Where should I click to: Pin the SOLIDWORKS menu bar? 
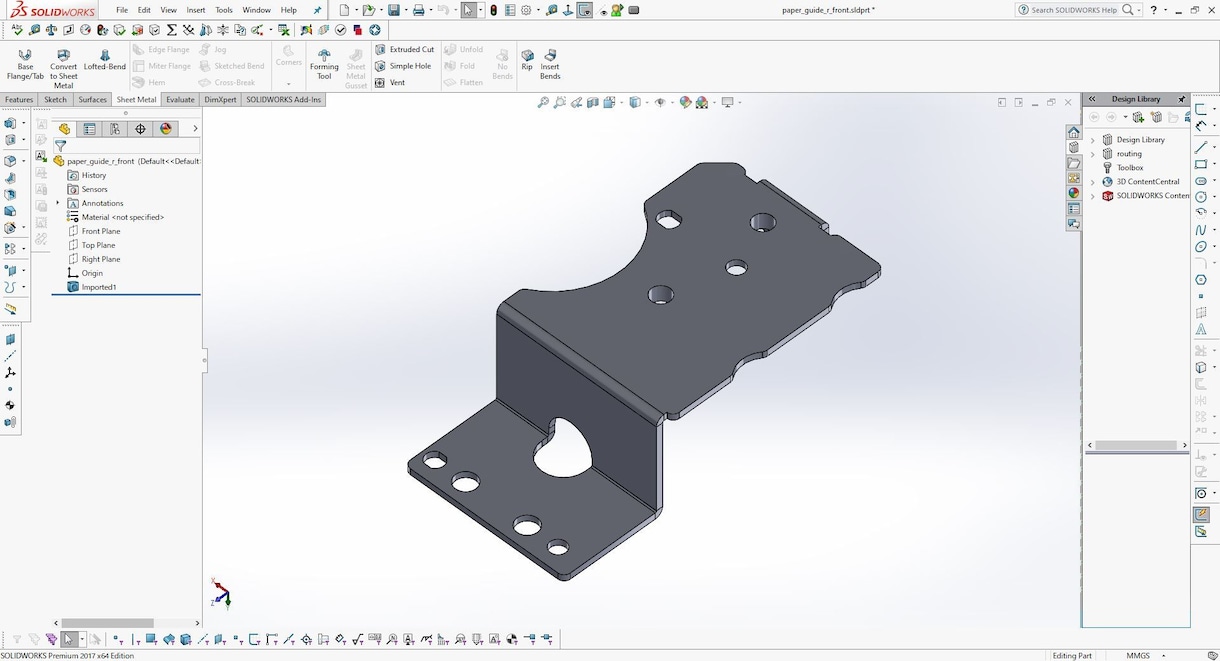click(x=317, y=10)
